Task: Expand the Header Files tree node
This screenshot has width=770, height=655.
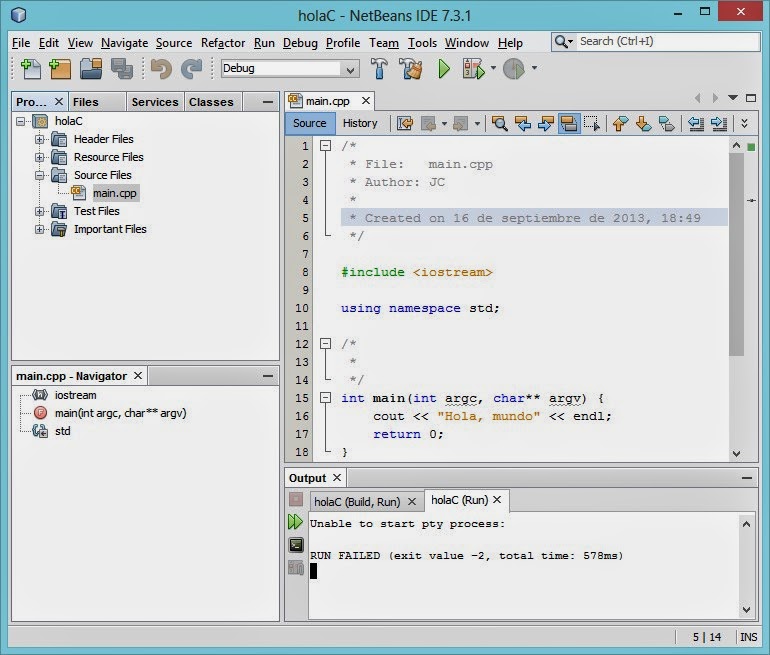Action: point(41,139)
